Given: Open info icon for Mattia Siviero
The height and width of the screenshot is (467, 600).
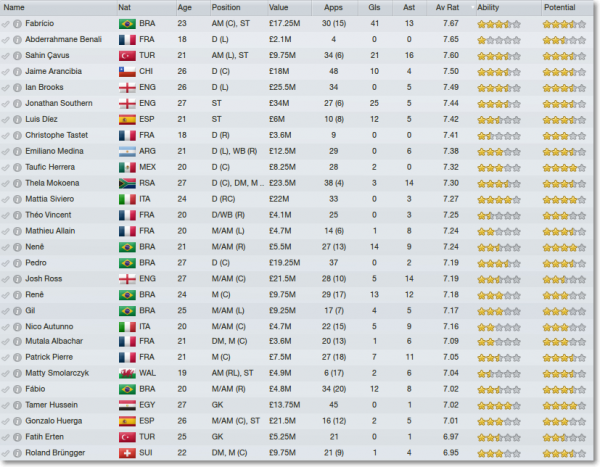Looking at the screenshot, I should coord(17,199).
